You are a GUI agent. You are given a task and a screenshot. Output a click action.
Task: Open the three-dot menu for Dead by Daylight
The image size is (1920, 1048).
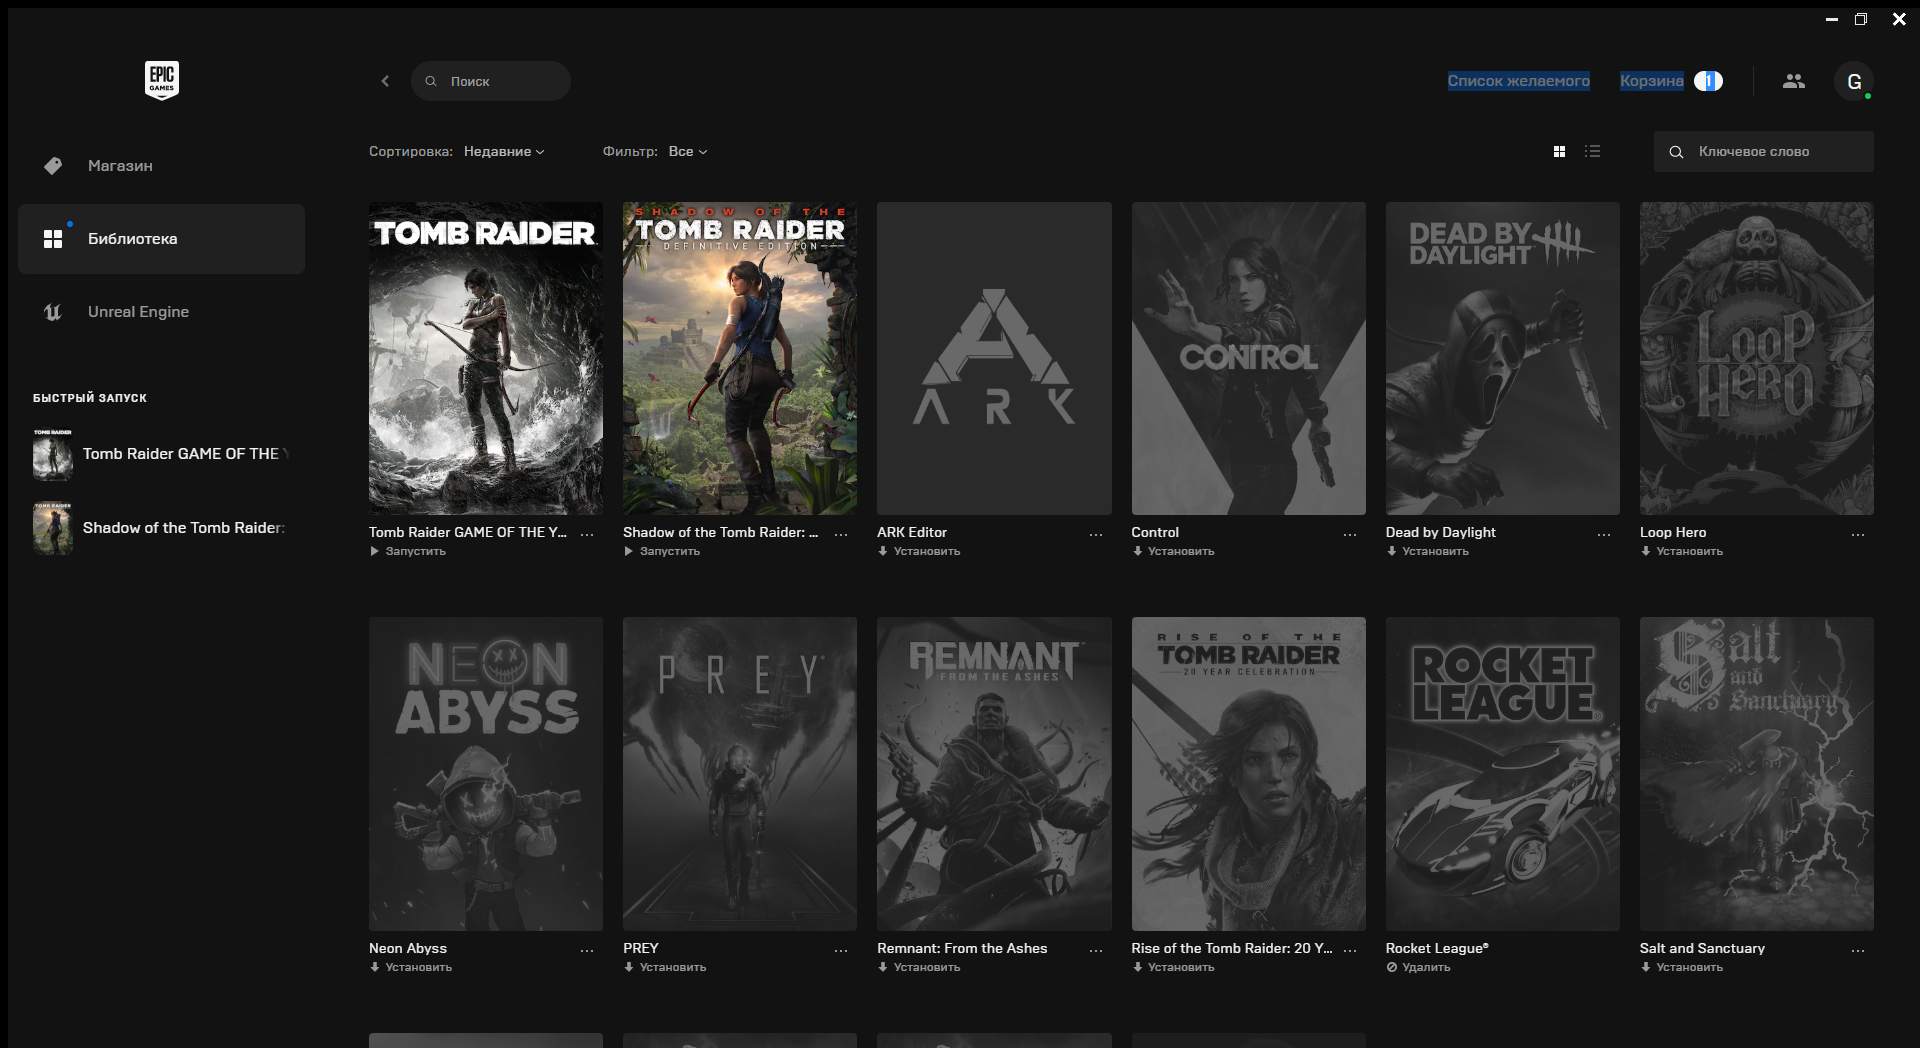(1604, 534)
